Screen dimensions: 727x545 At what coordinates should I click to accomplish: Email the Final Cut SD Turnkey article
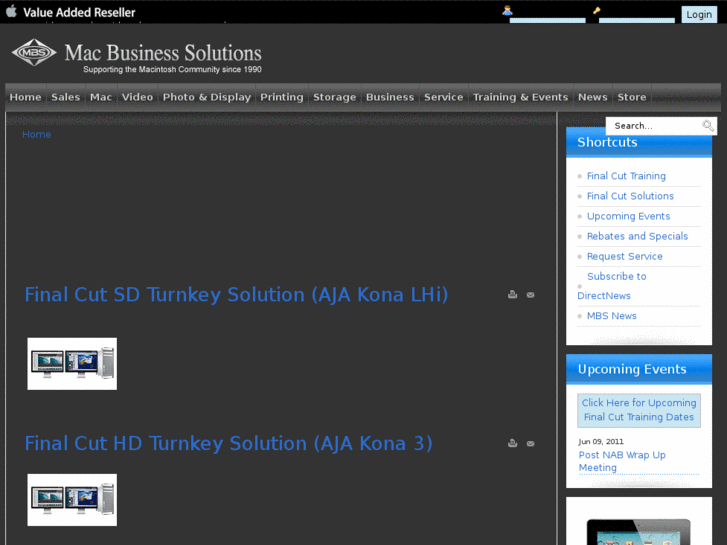[530, 295]
